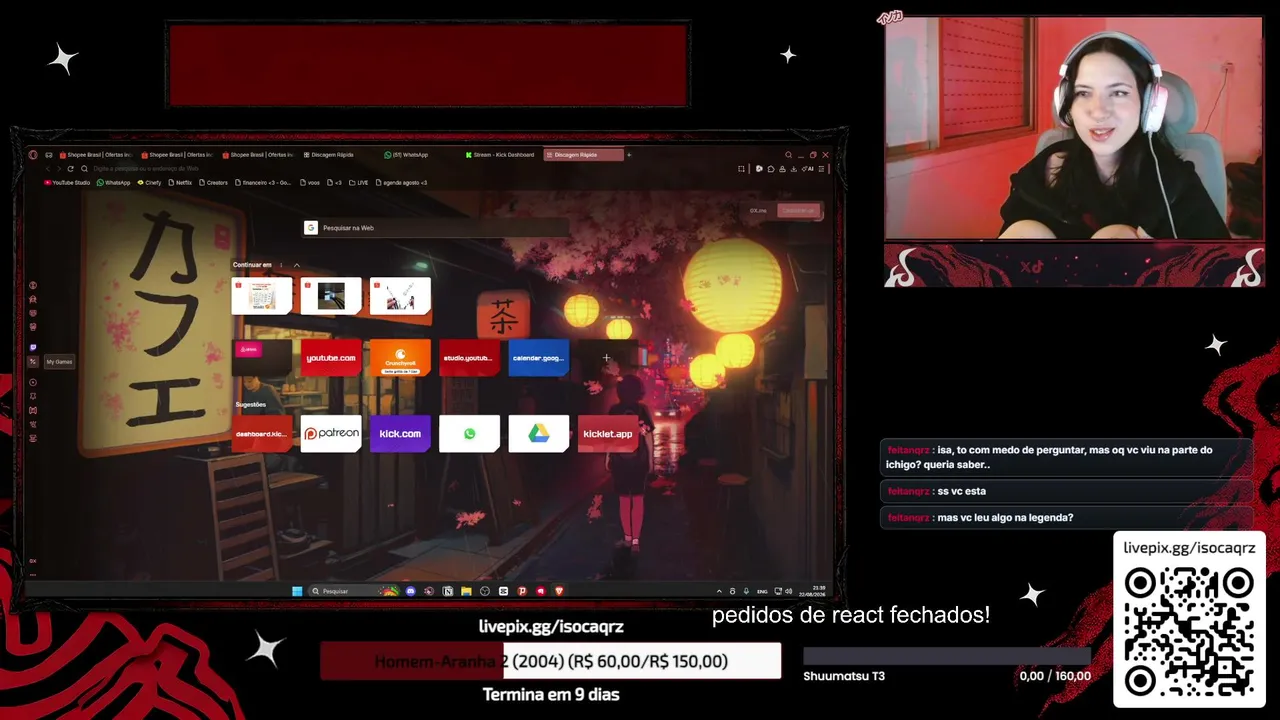Open the YouTube Studio bookmark
1280x720 pixels.
pyautogui.click(x=67, y=183)
